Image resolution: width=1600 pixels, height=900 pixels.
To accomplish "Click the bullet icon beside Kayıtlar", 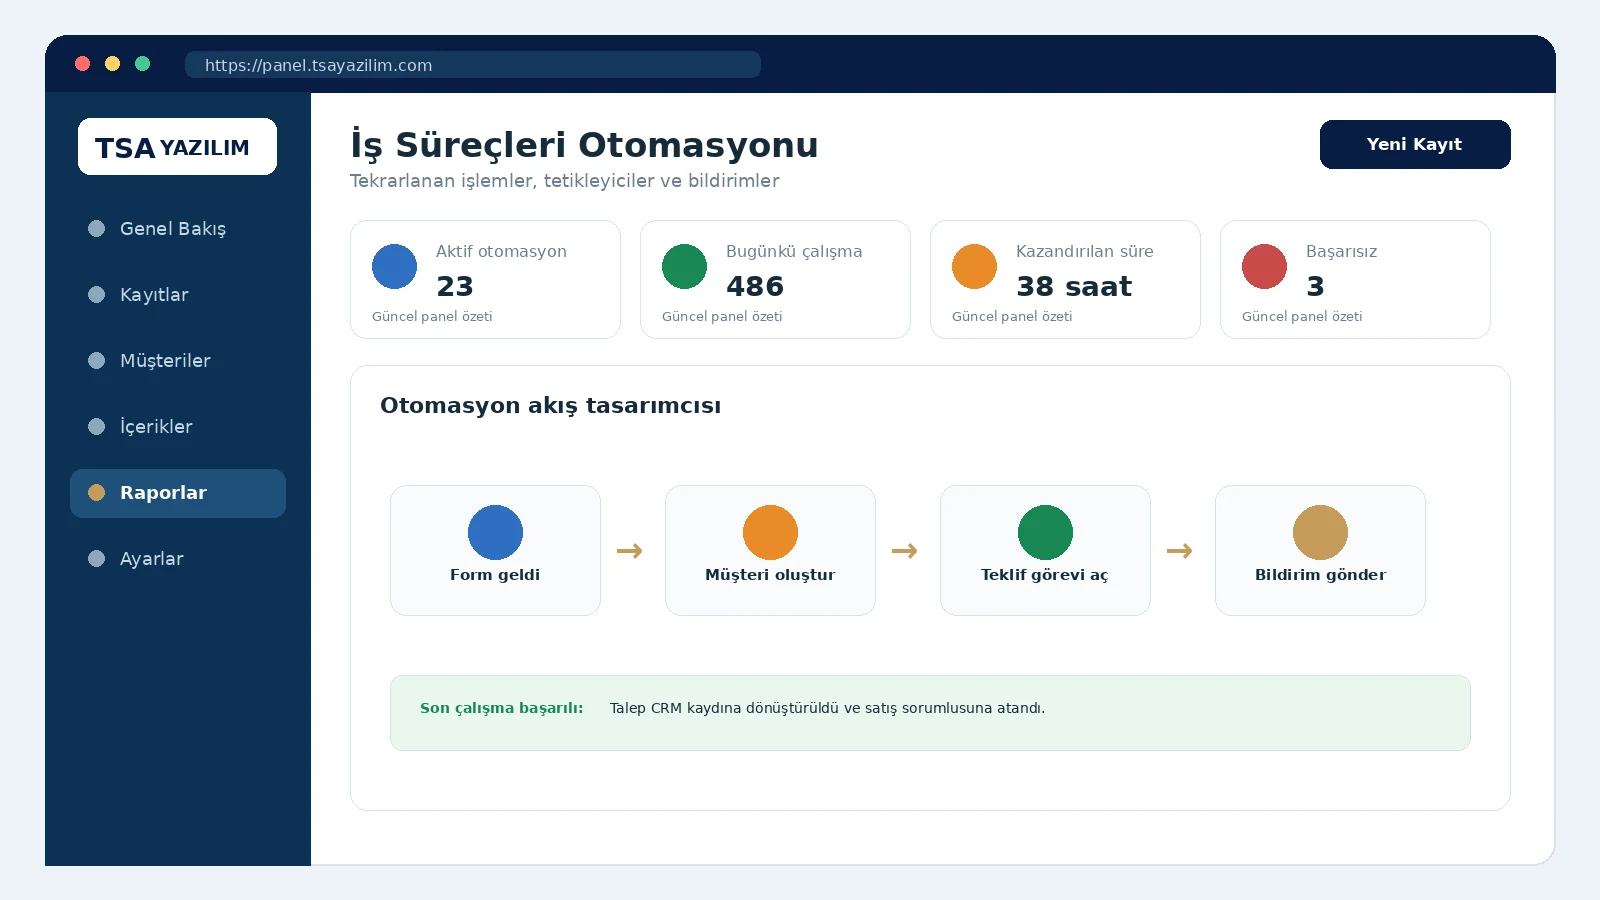I will [x=96, y=294].
